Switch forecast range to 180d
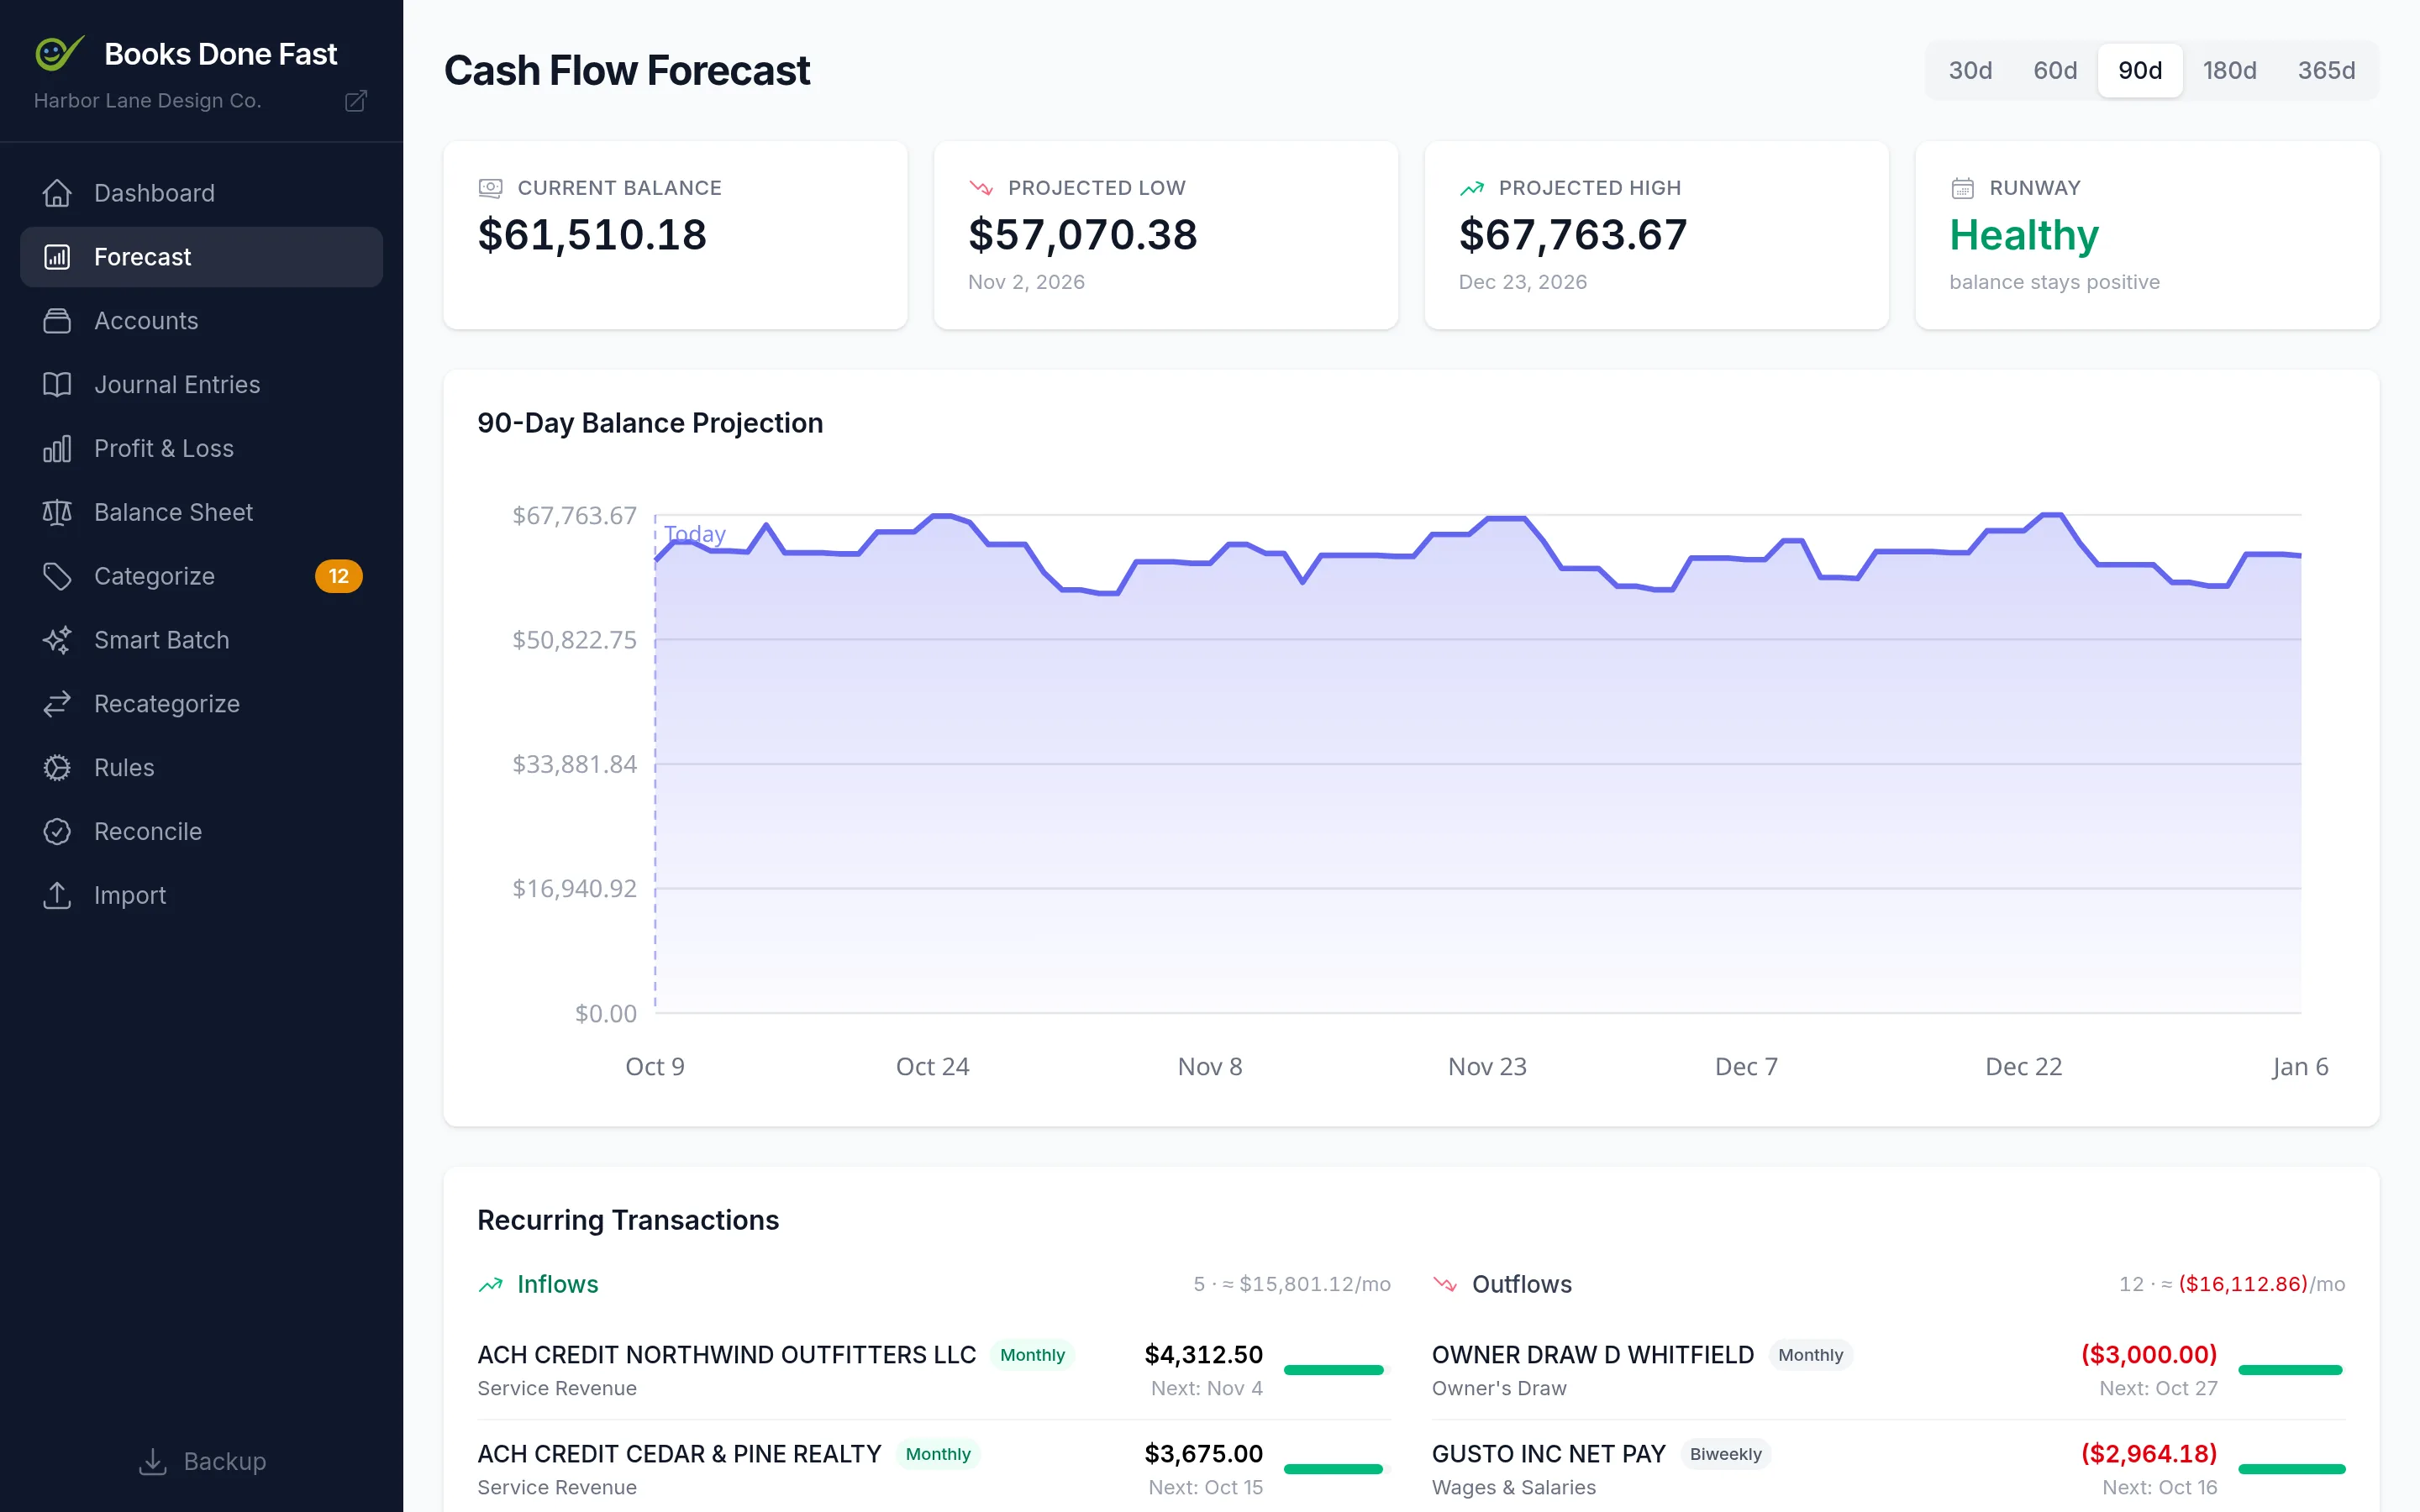Image resolution: width=2420 pixels, height=1512 pixels. 2229,70
